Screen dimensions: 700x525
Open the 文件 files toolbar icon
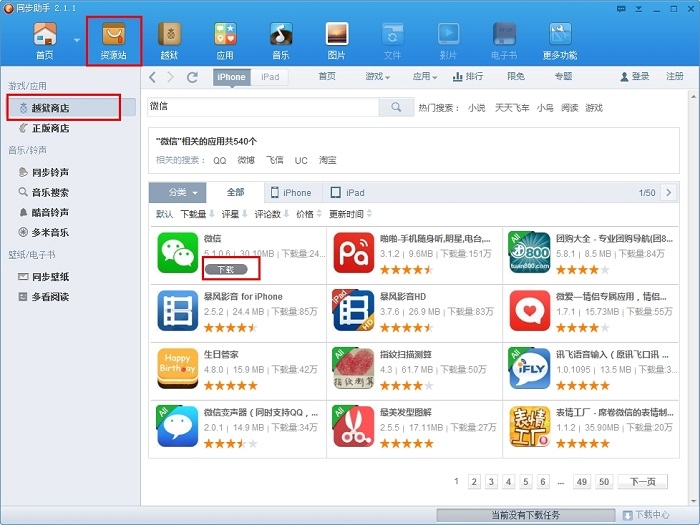pos(392,41)
